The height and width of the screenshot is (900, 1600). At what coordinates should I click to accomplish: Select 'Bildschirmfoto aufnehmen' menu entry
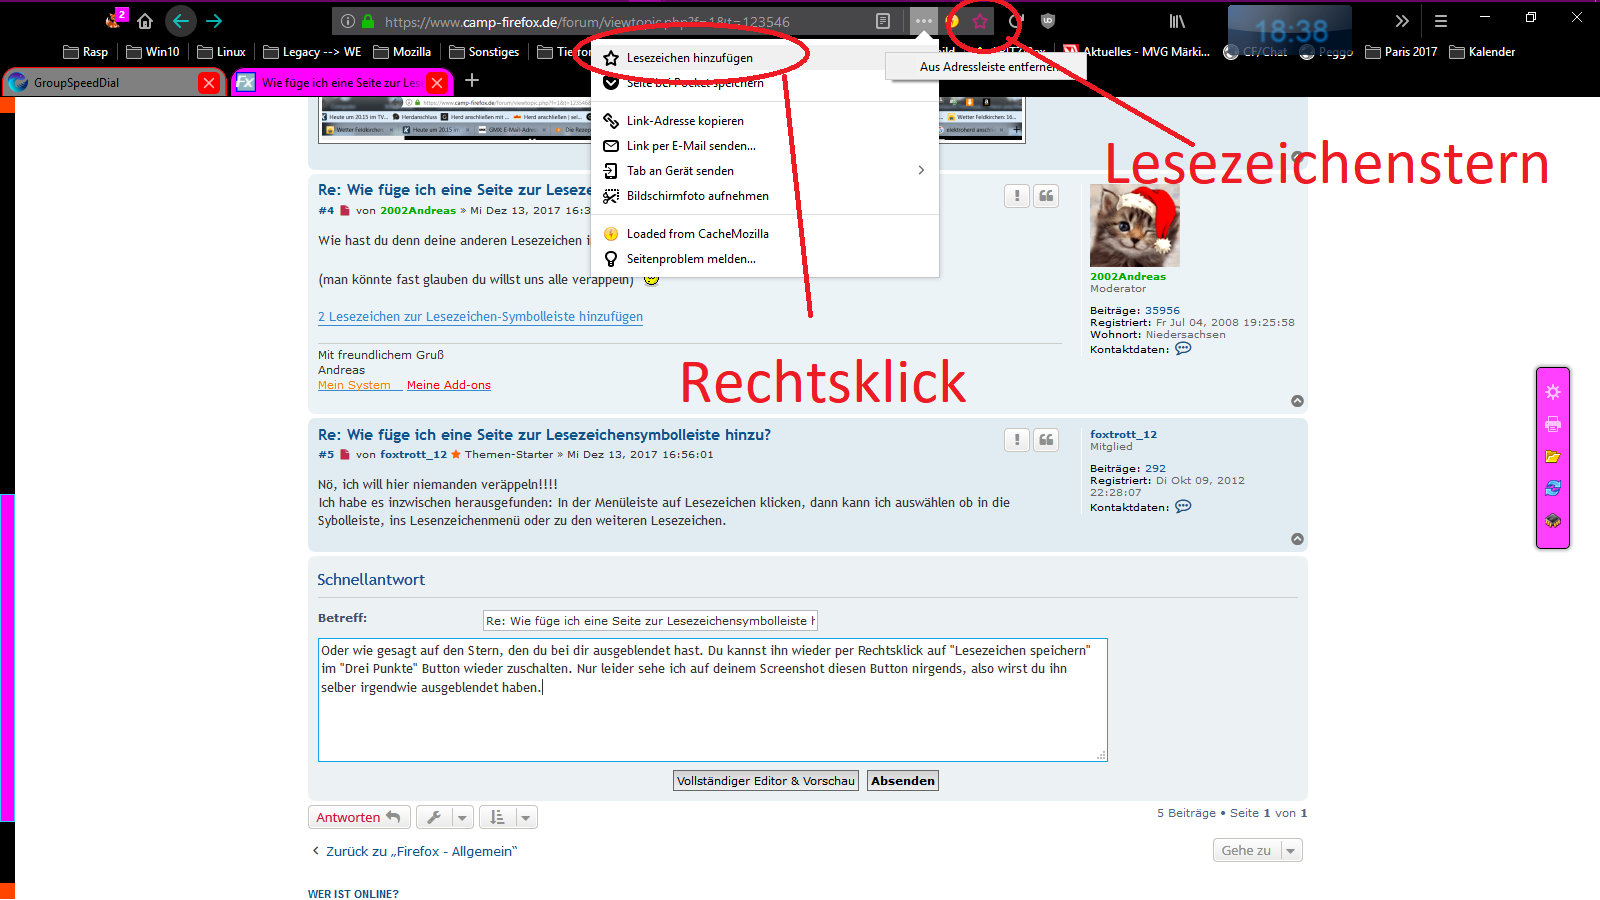tap(765, 196)
